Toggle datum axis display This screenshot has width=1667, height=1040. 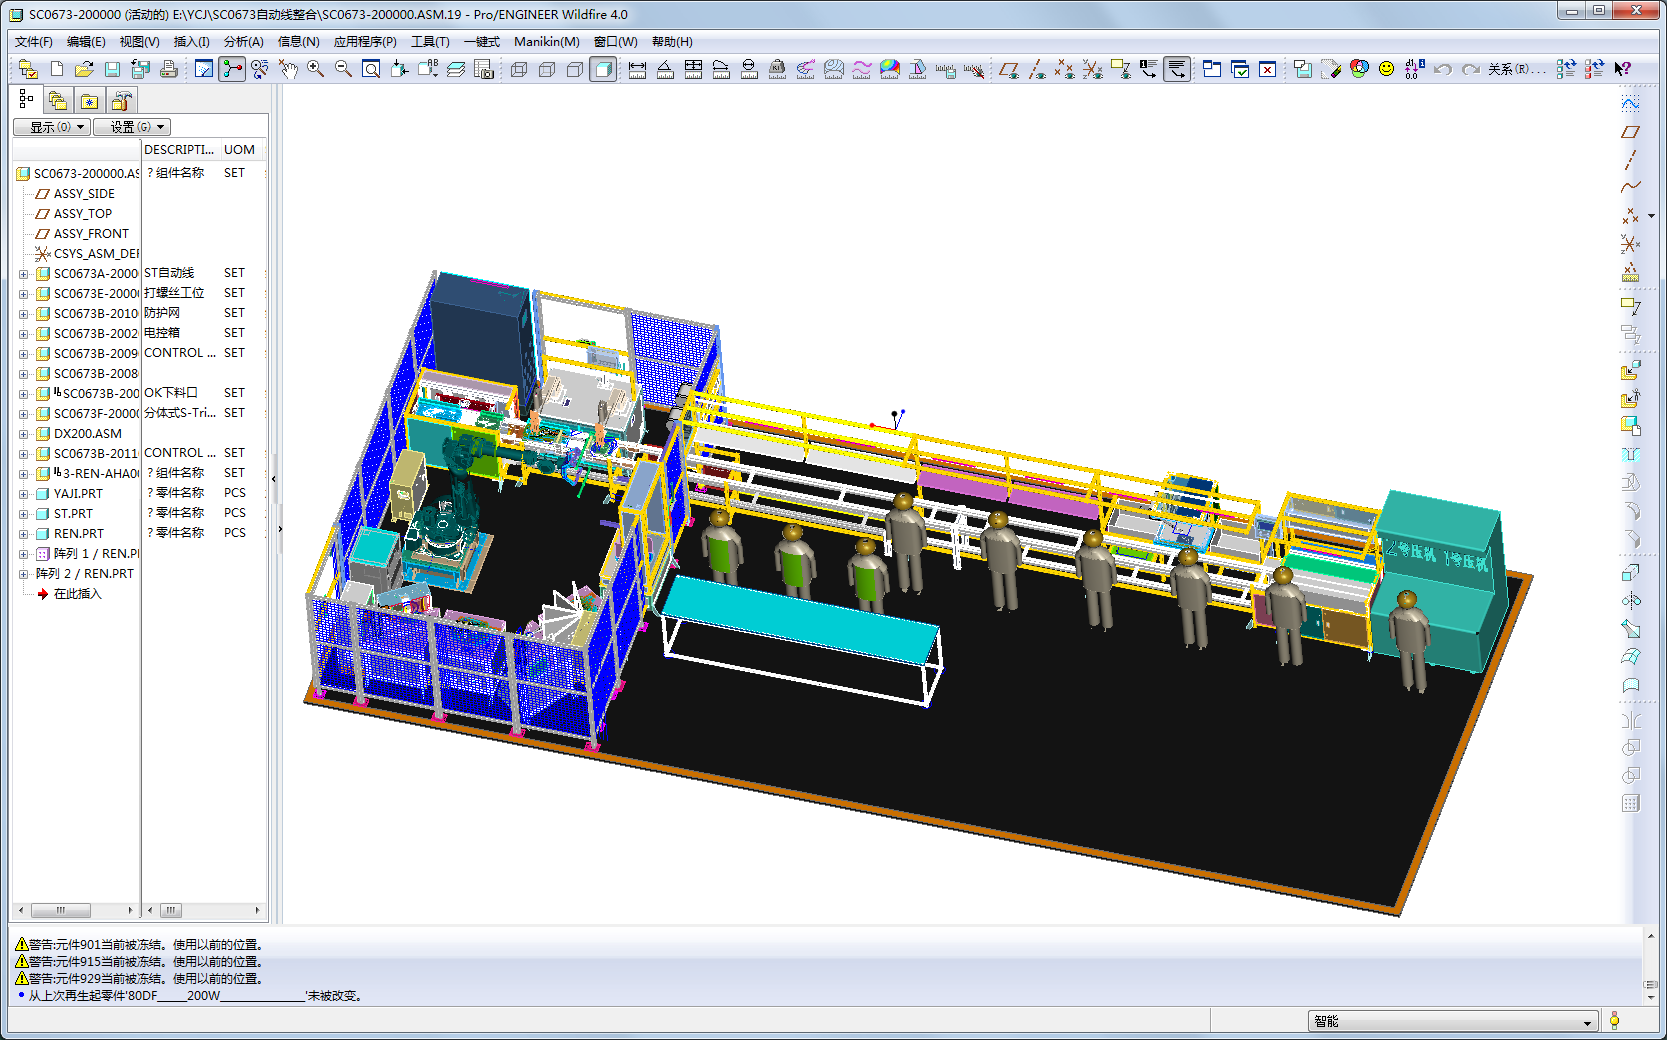[1037, 69]
